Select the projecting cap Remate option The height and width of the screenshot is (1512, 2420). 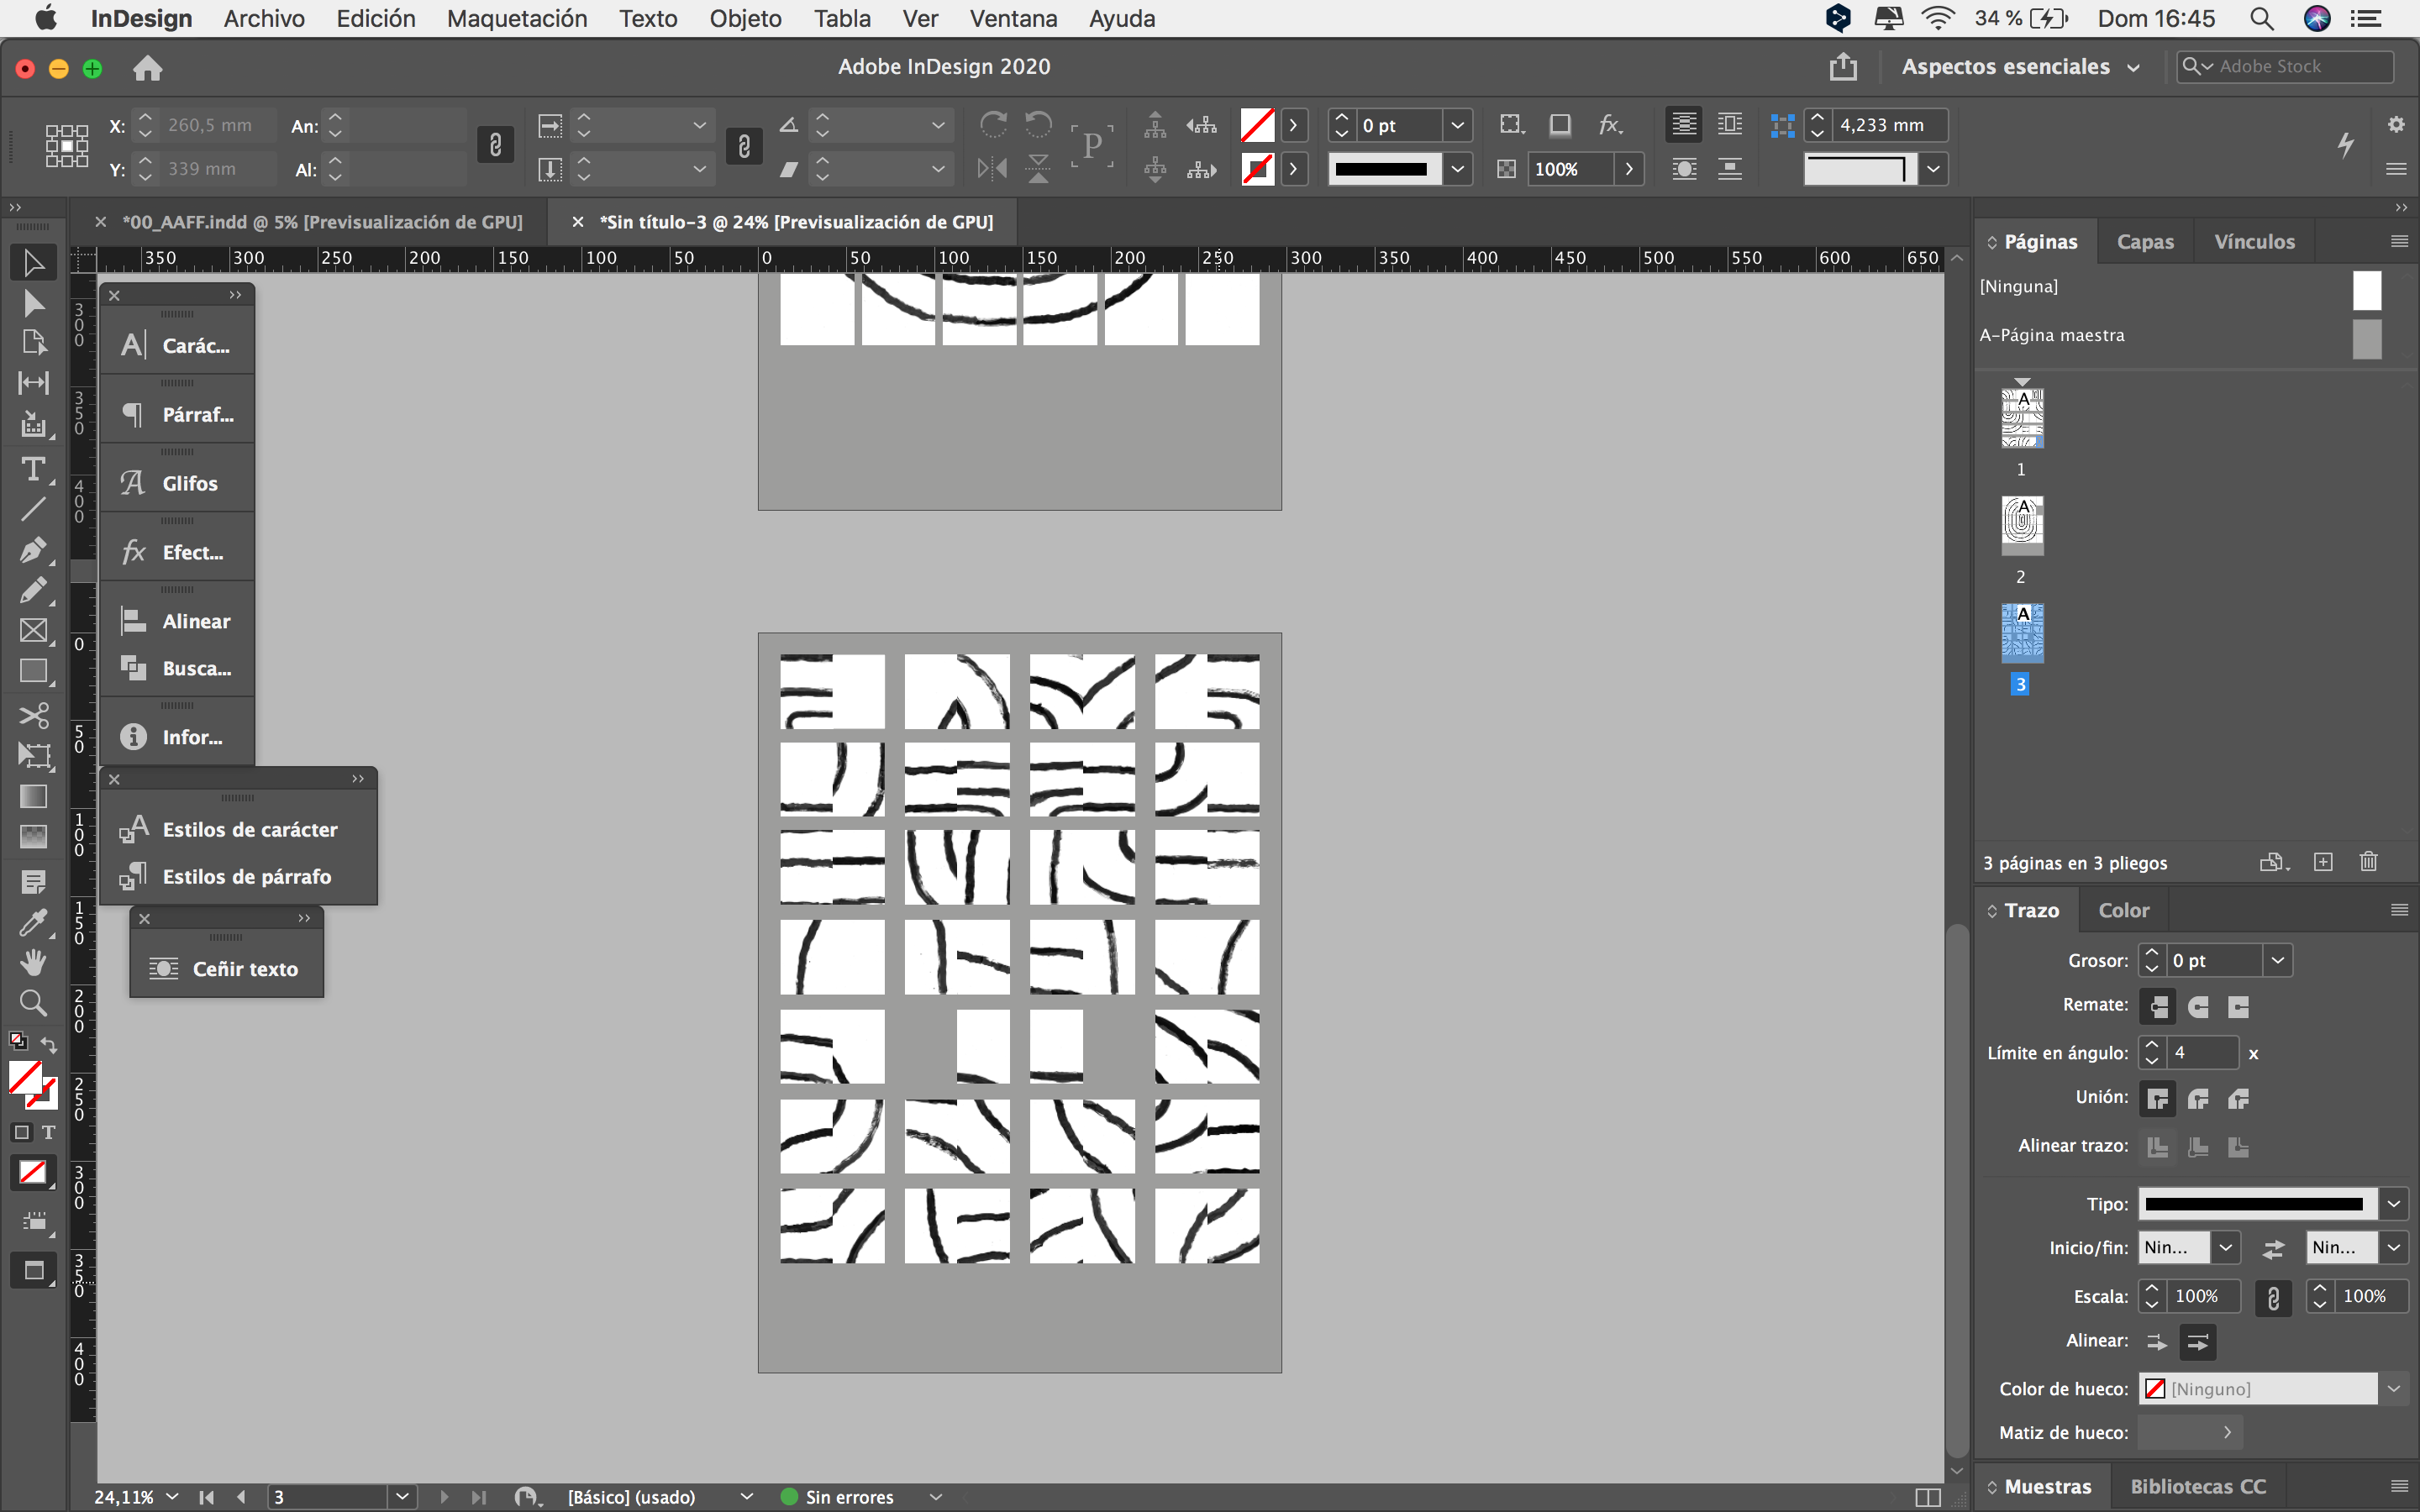[x=2239, y=1006]
